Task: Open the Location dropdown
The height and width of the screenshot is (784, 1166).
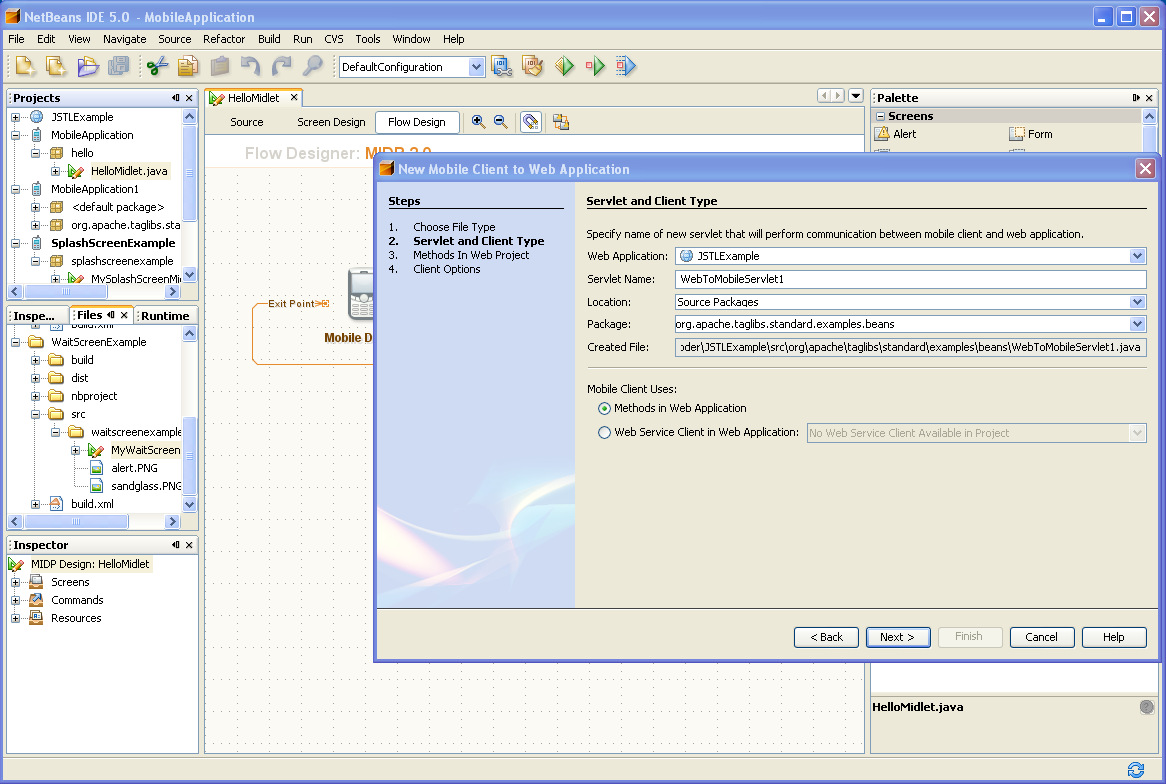Action: [x=1137, y=302]
